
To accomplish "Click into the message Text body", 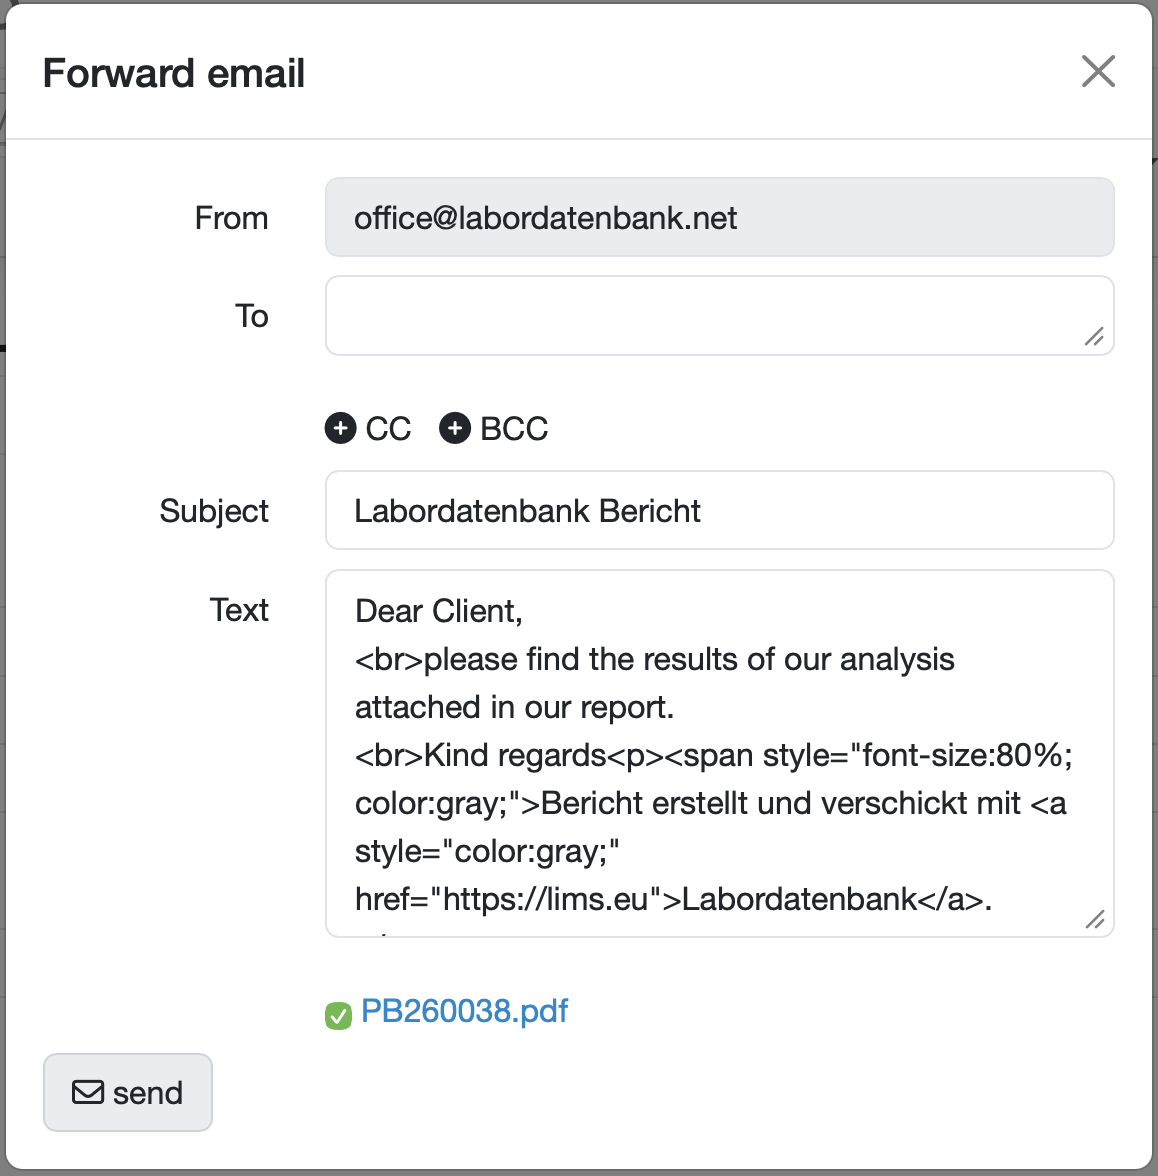I will [719, 753].
